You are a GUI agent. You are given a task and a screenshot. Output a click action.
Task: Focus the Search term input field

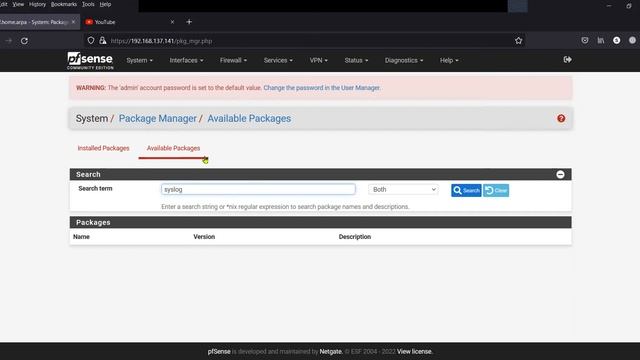[258, 189]
